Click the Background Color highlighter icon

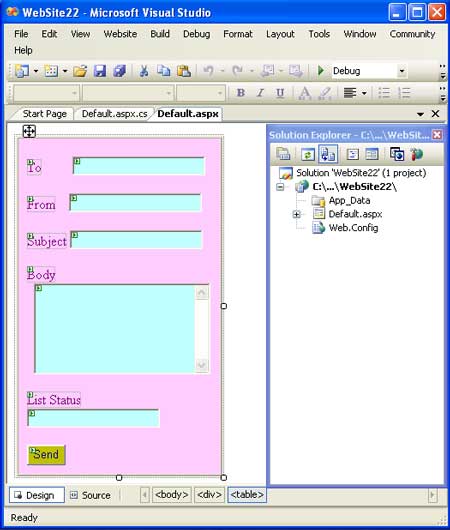tap(325, 93)
